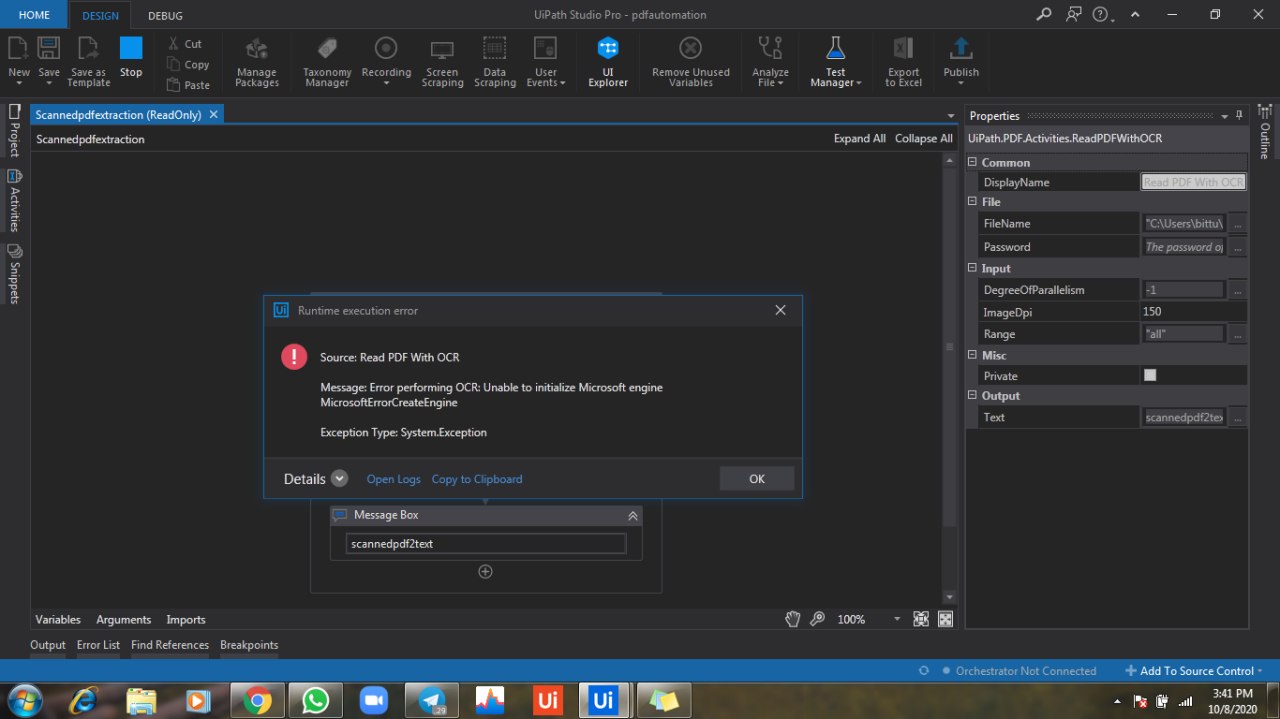Viewport: 1280px width, 719px height.
Task: Click the scannedpdf2text message input
Action: coord(486,544)
